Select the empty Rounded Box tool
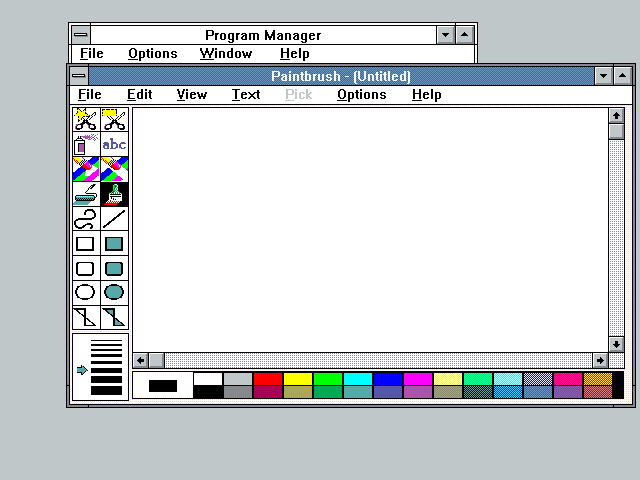Image resolution: width=640 pixels, height=480 pixels. coord(86,268)
